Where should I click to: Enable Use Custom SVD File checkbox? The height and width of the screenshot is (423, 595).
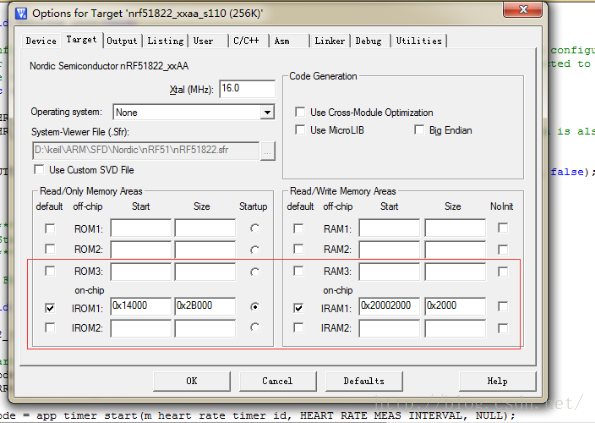39,169
